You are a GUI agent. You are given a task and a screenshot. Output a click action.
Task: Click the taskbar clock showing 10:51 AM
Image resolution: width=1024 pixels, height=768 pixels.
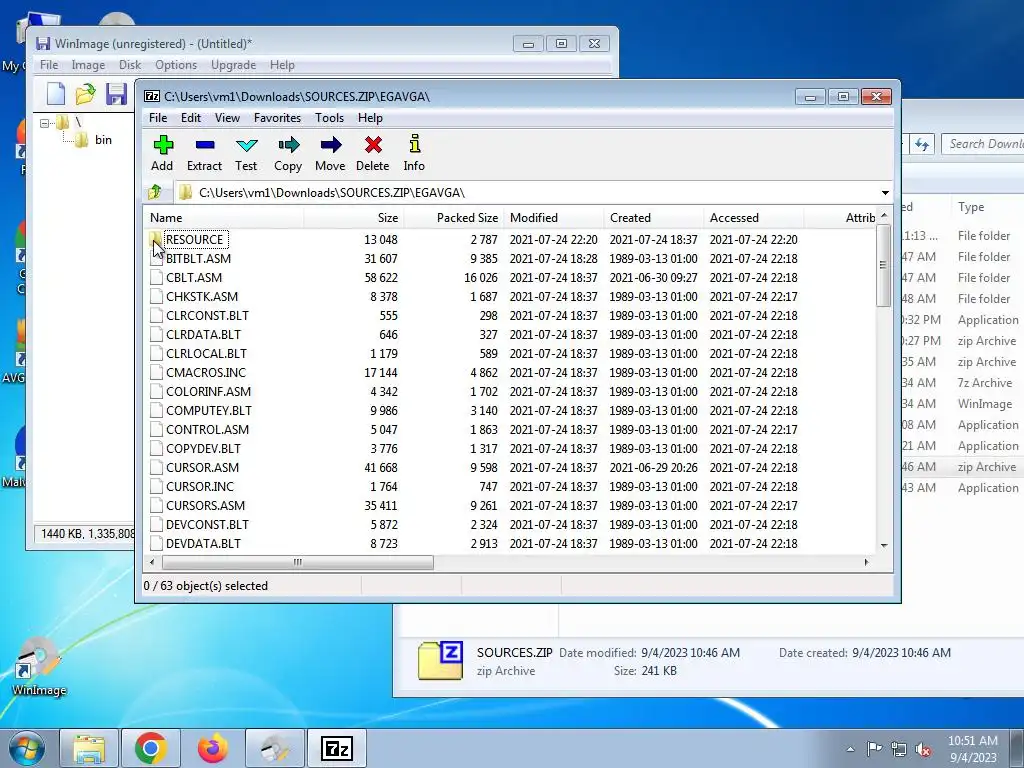pos(972,749)
